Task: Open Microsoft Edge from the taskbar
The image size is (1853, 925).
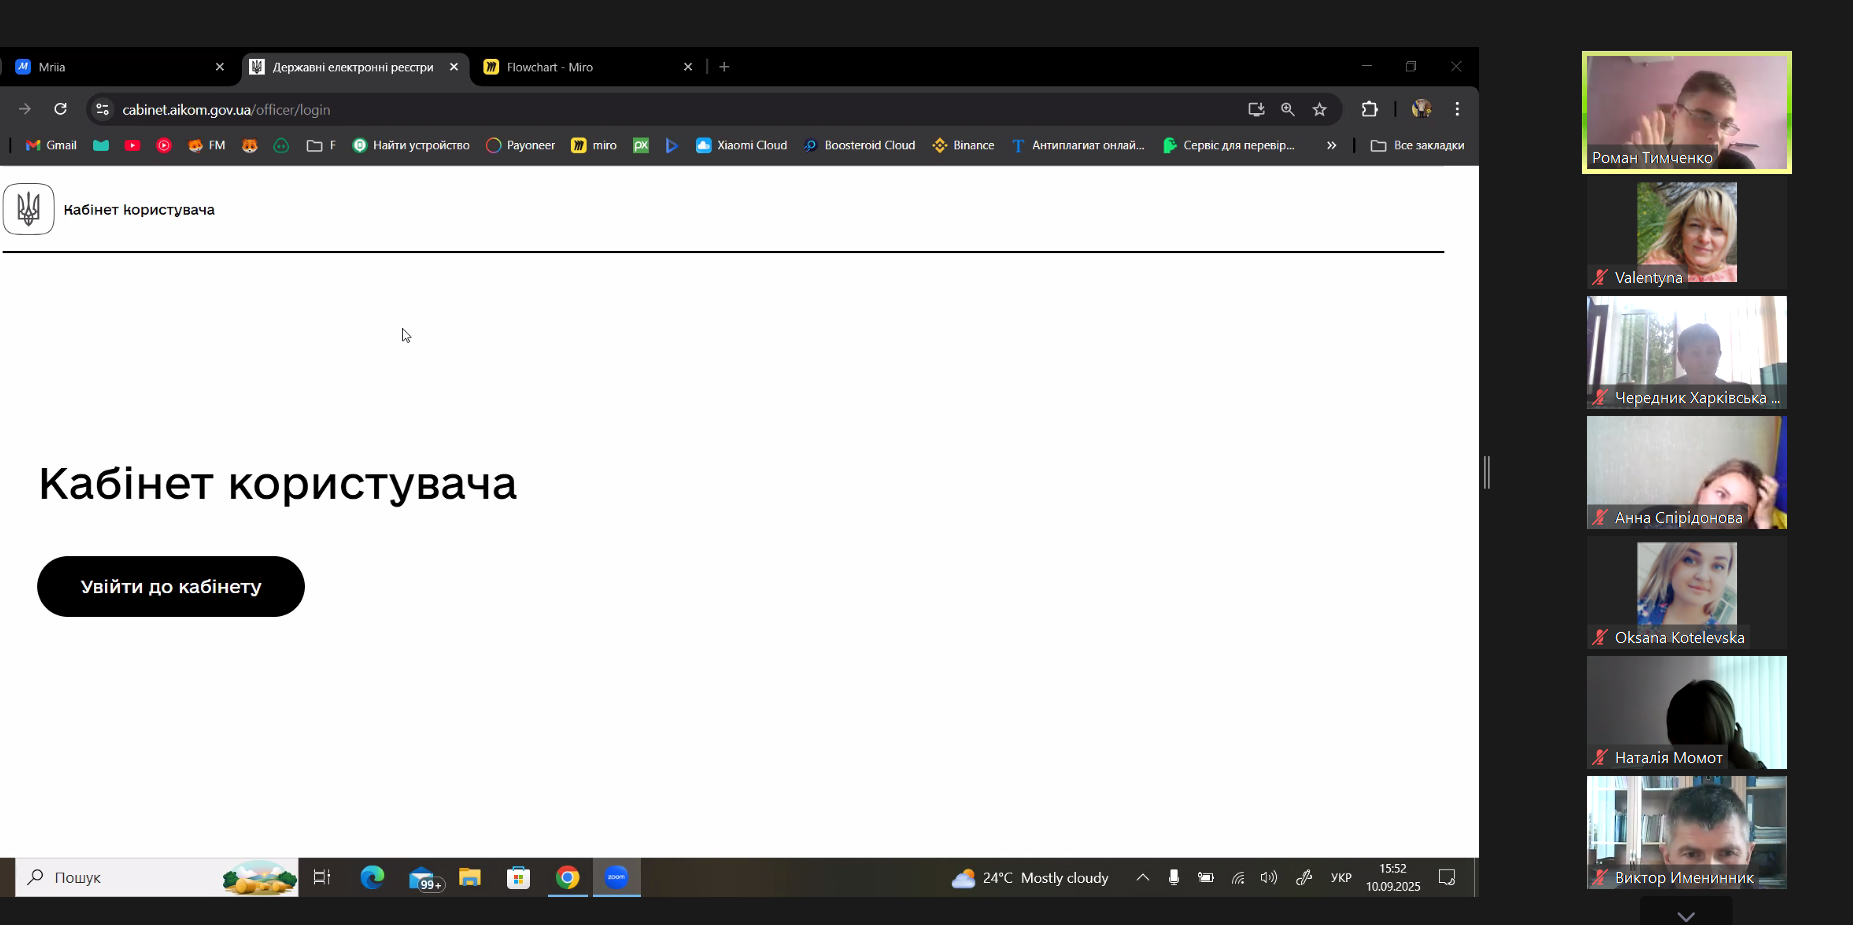Action: point(372,877)
